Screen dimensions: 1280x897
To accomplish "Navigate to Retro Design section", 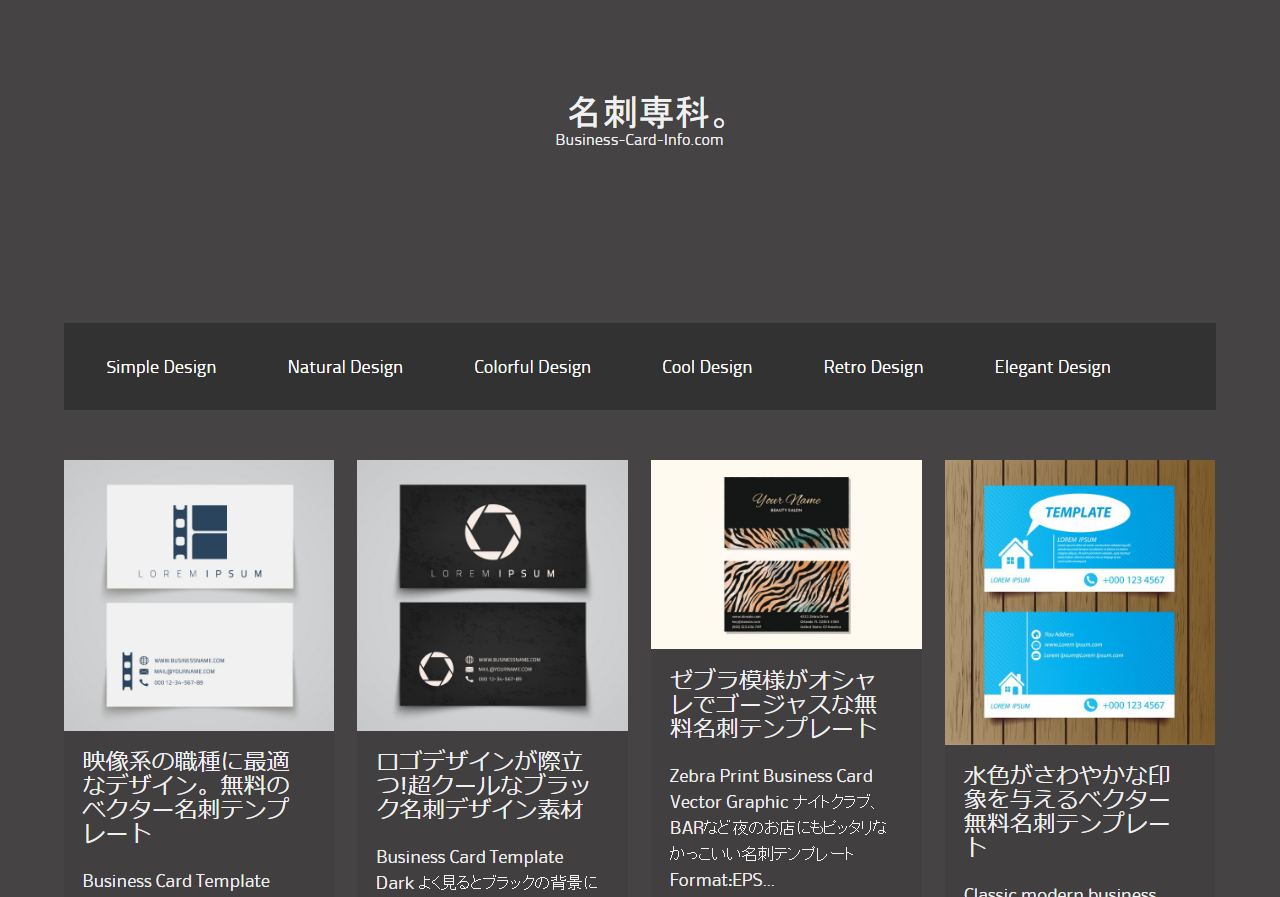I will tap(873, 367).
